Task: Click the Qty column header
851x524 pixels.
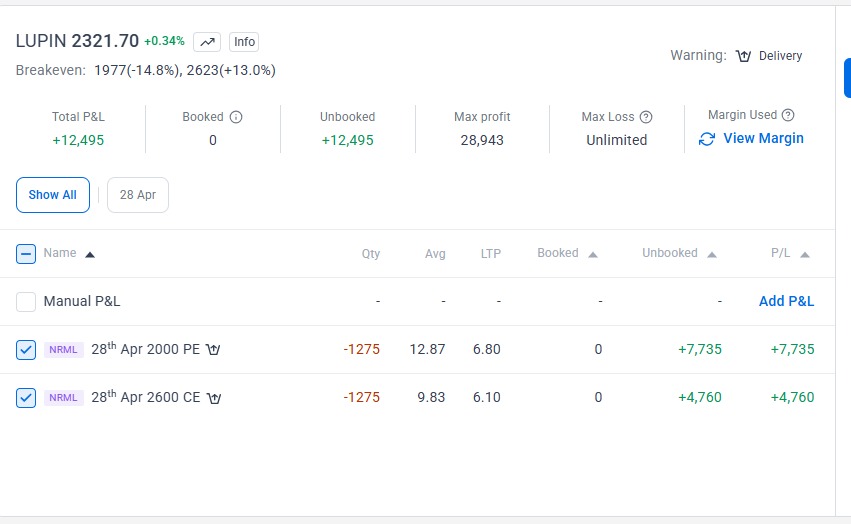Action: (x=371, y=254)
